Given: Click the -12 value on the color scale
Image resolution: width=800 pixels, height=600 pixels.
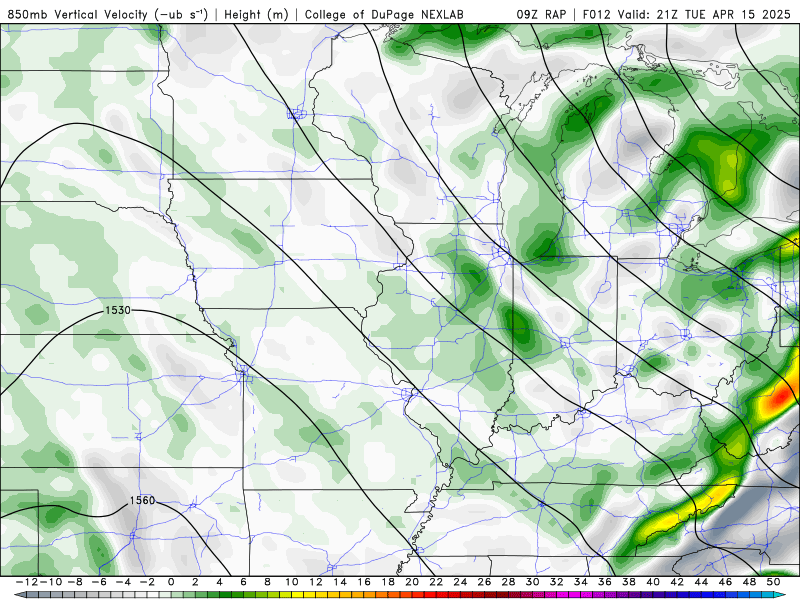Looking at the screenshot, I should pos(28,582).
